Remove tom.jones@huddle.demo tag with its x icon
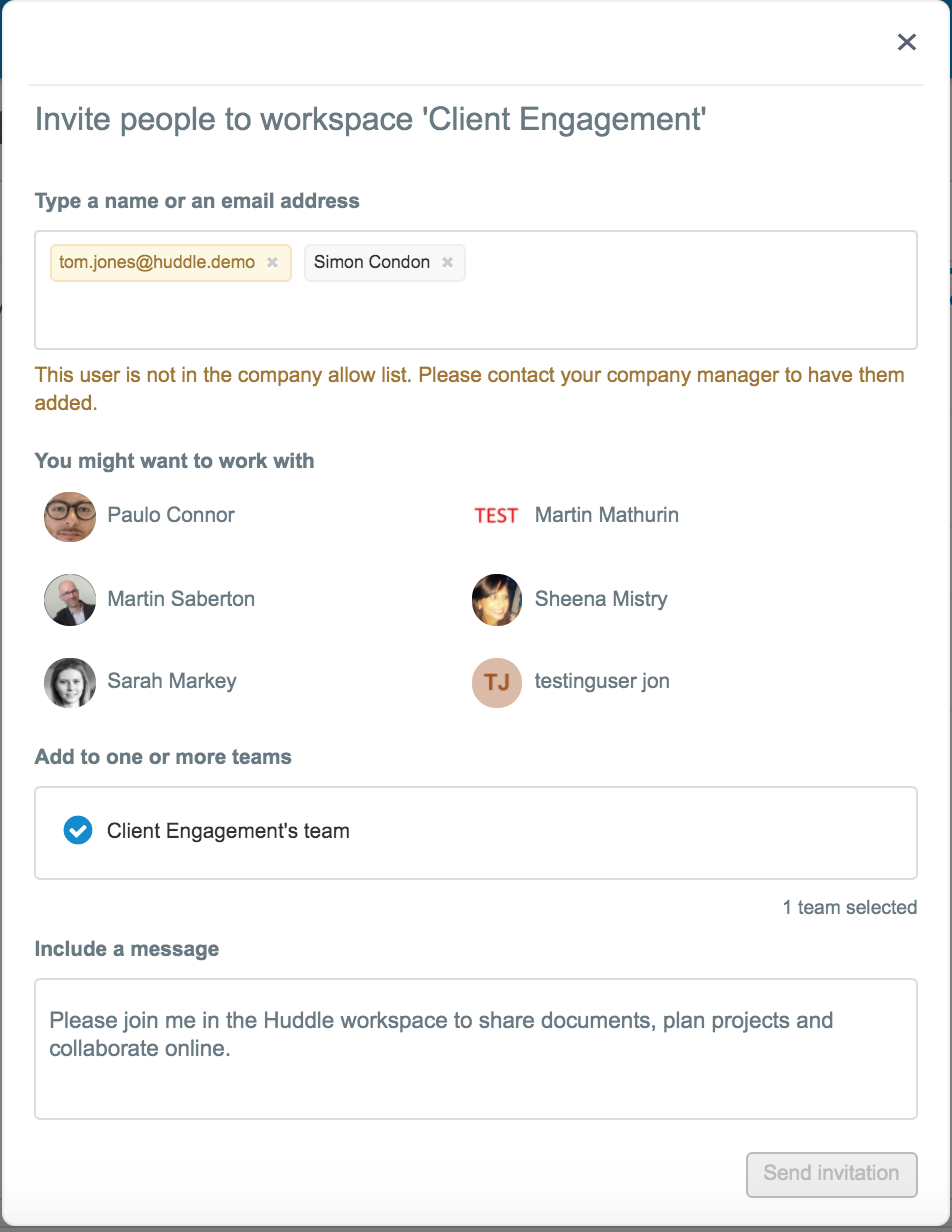 click(x=272, y=263)
